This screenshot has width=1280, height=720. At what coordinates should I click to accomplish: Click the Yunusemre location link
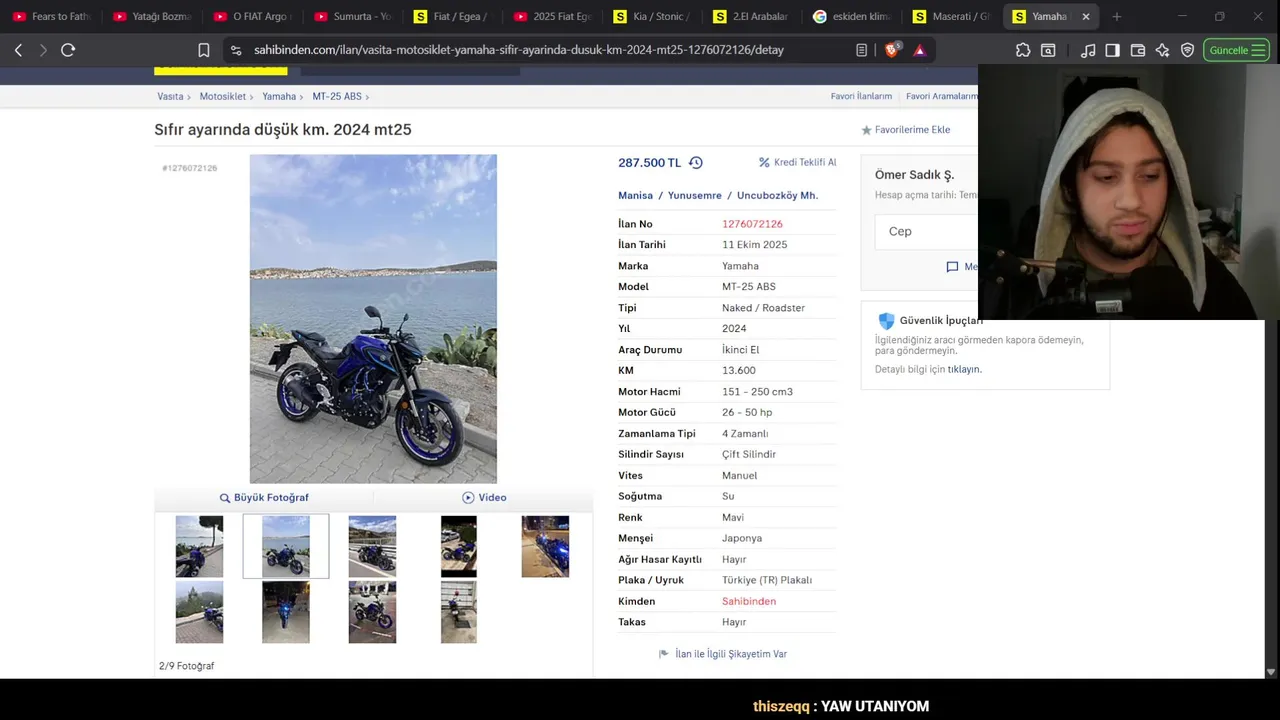coord(695,195)
